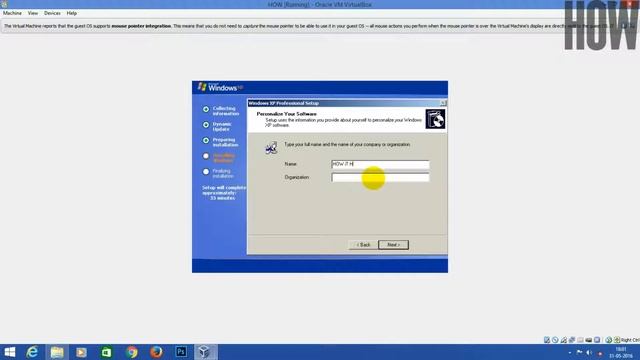The width and height of the screenshot is (640, 360).
Task: Open Photoshop from taskbar
Action: pyautogui.click(x=181, y=352)
